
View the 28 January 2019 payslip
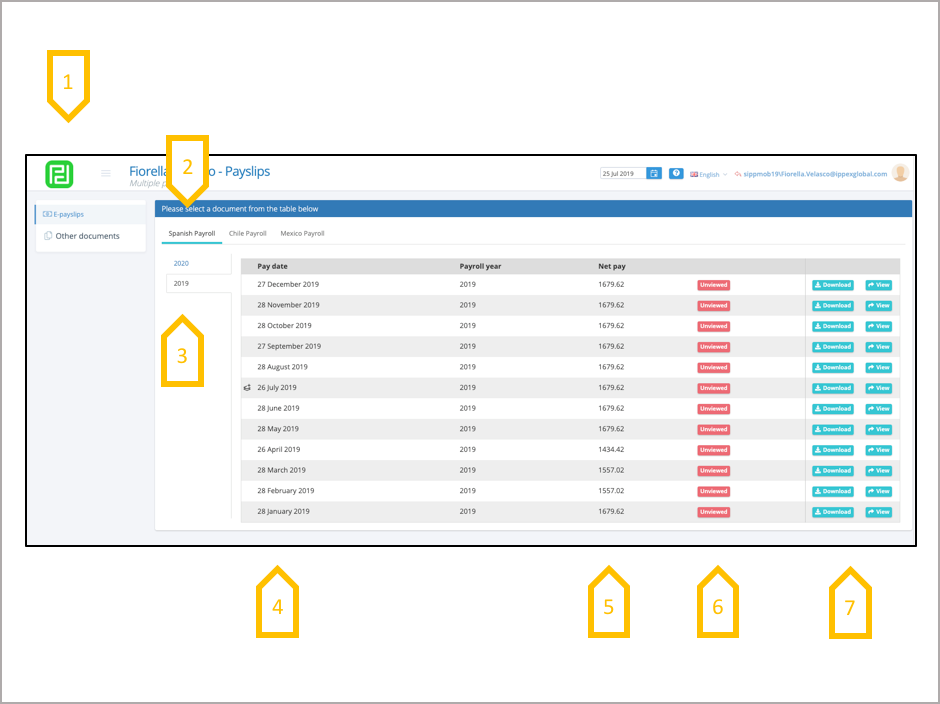coord(878,512)
